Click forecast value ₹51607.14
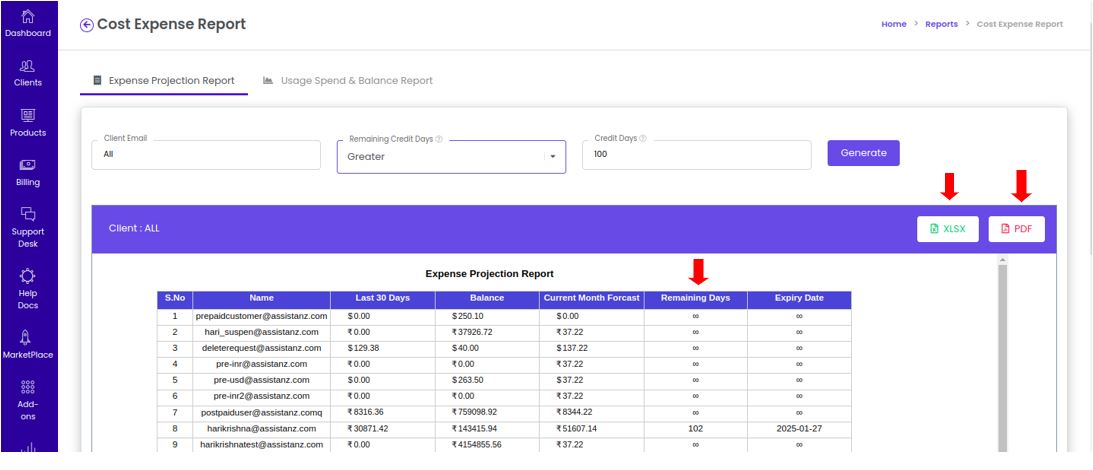This screenshot has height=470, width=1093. click(x=576, y=429)
